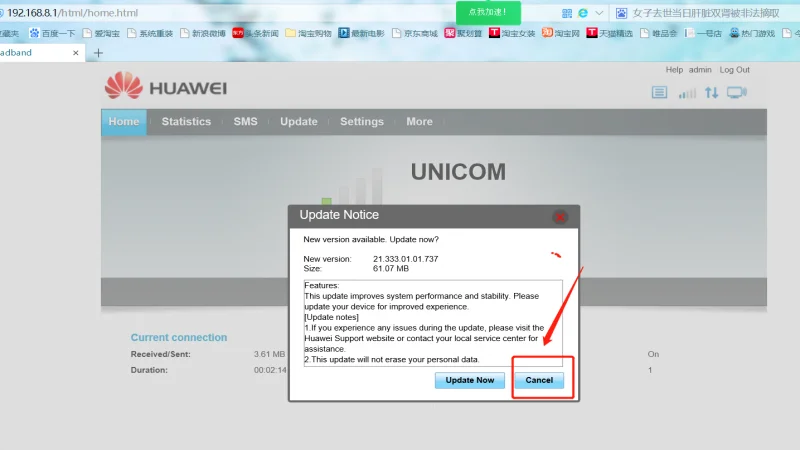The width and height of the screenshot is (800, 450).
Task: Open a new browser tab with plus
Action: point(98,53)
